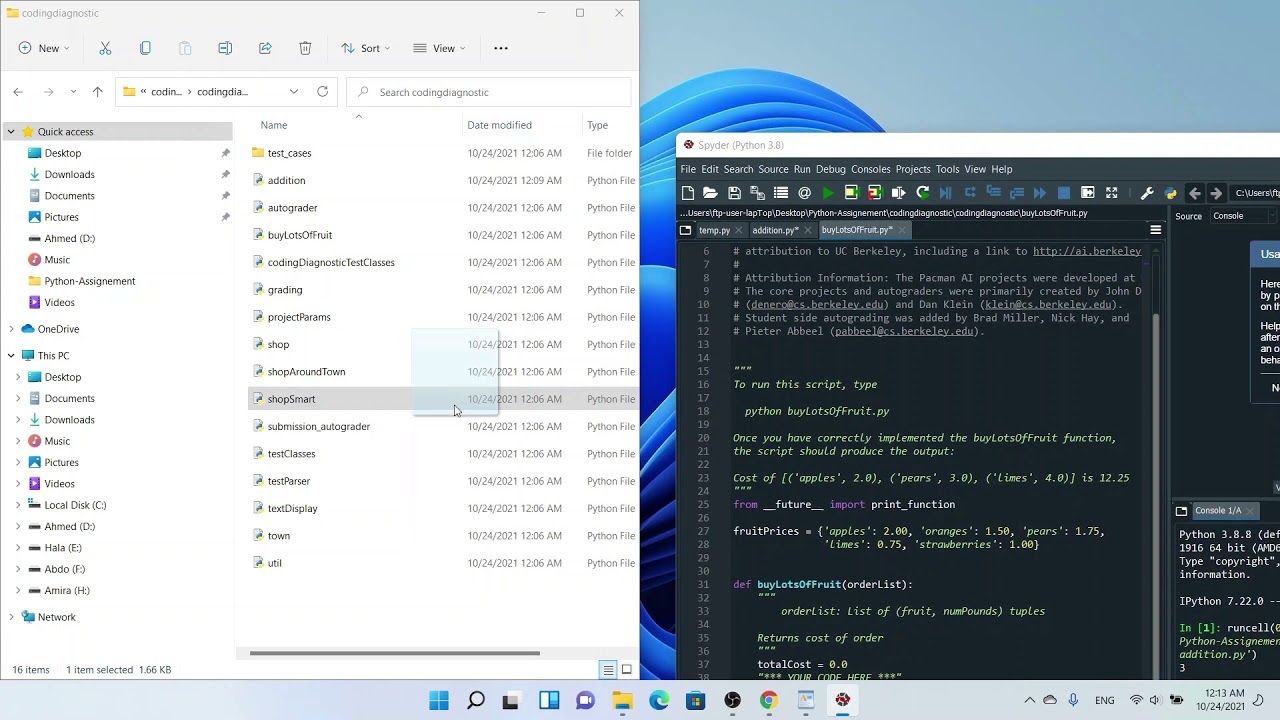Image resolution: width=1280 pixels, height=720 pixels.
Task: Expand Local Disk (C:) in navigation pane
Action: [x=18, y=505]
